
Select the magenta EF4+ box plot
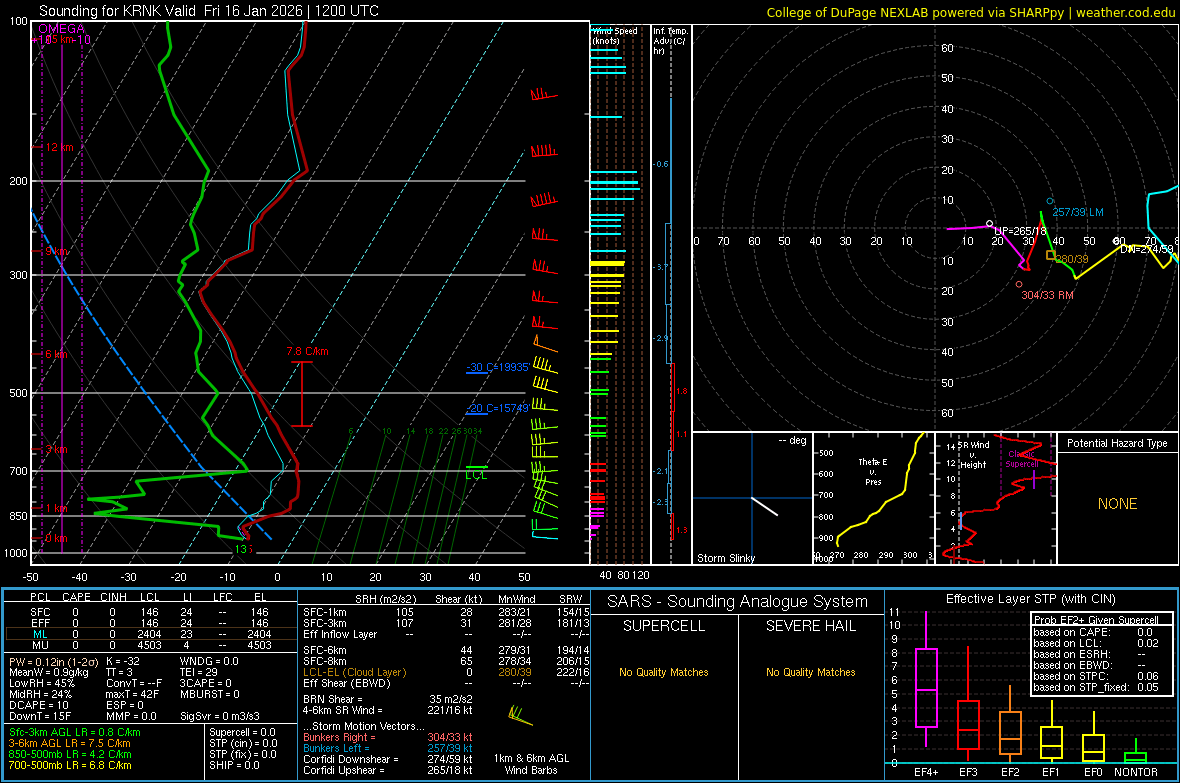click(x=926, y=678)
